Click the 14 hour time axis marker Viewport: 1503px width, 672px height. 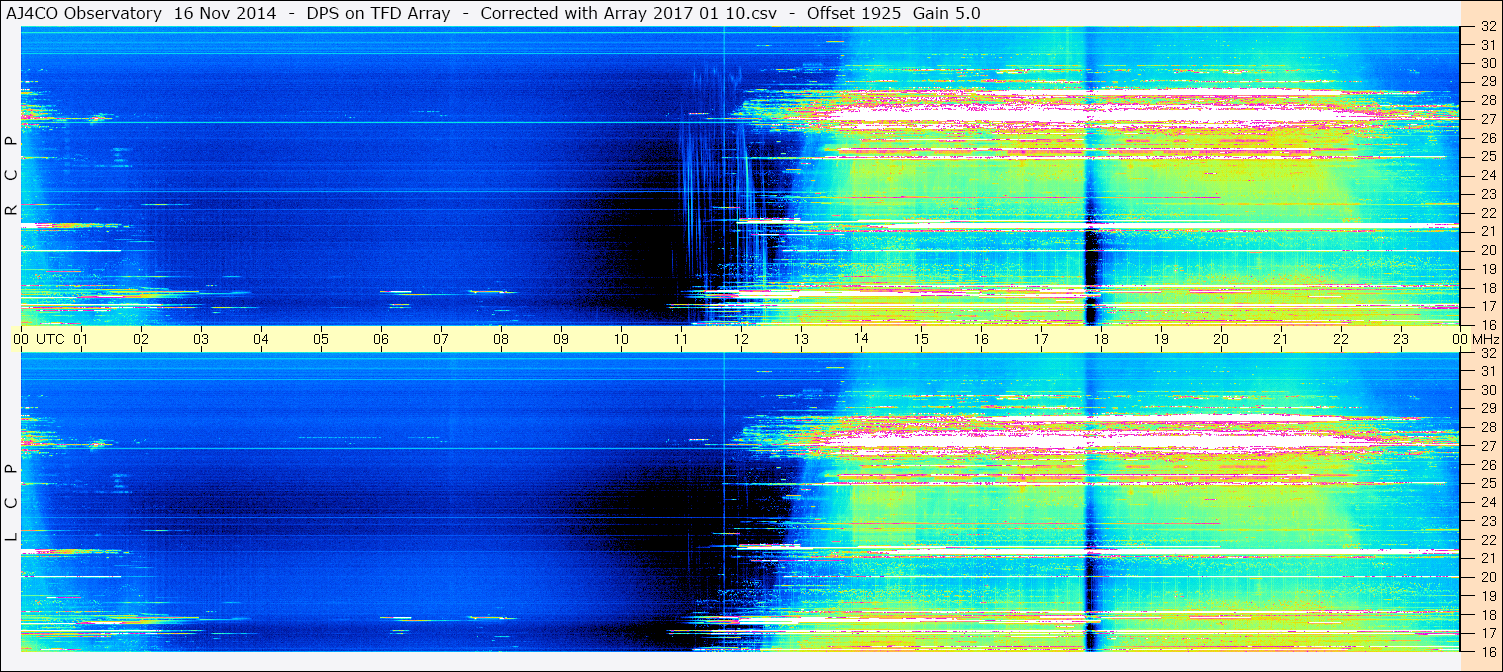861,339
